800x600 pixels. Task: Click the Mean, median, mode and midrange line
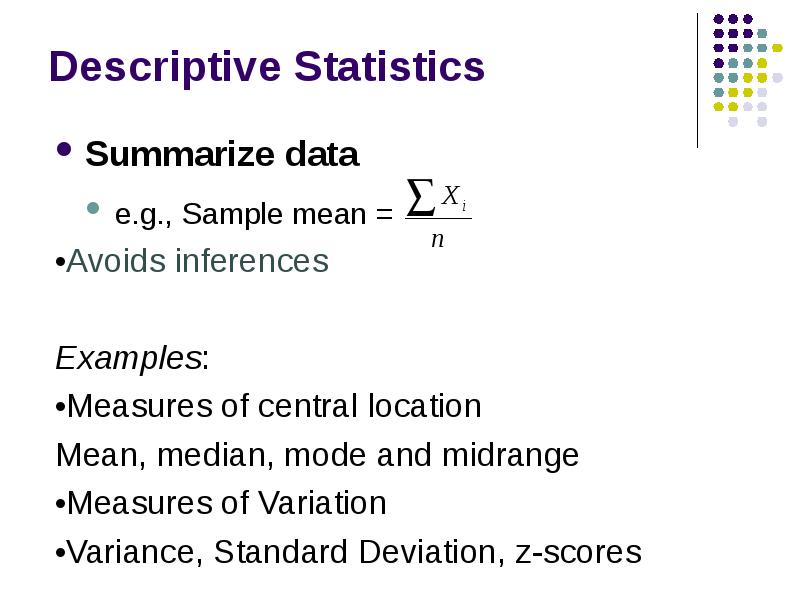pyautogui.click(x=318, y=455)
